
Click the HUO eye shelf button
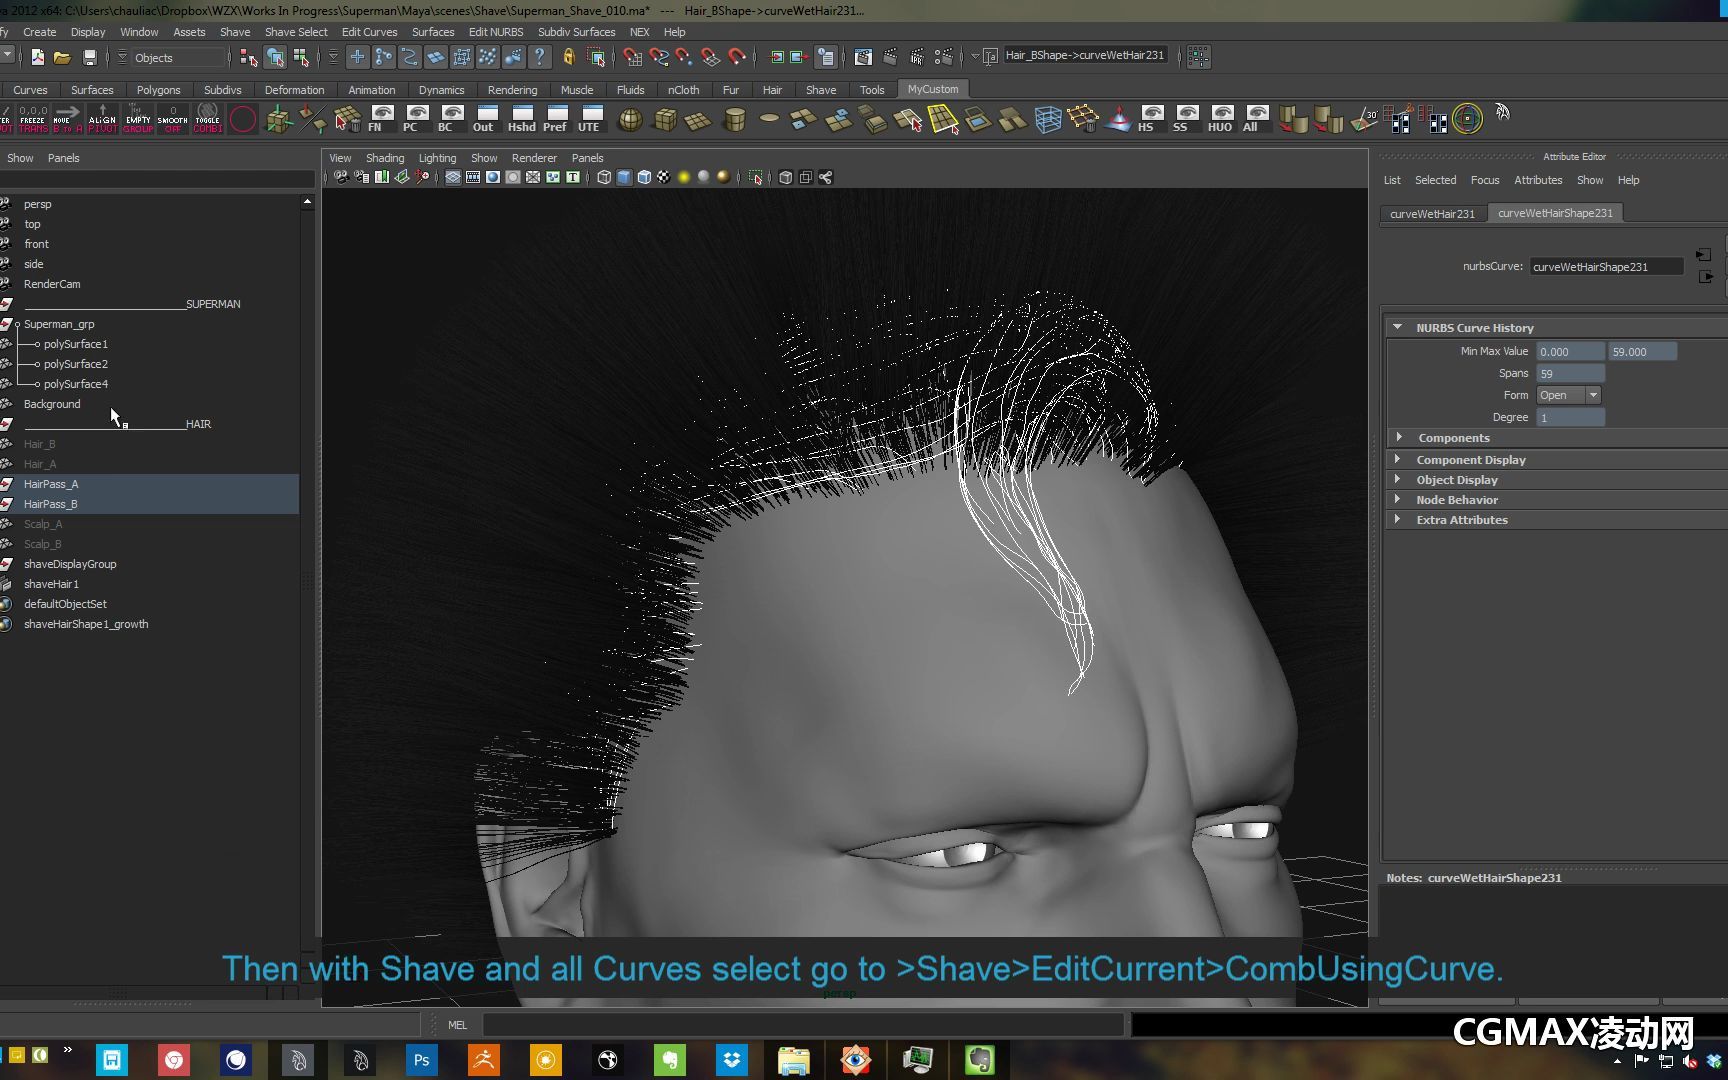pyautogui.click(x=1222, y=119)
